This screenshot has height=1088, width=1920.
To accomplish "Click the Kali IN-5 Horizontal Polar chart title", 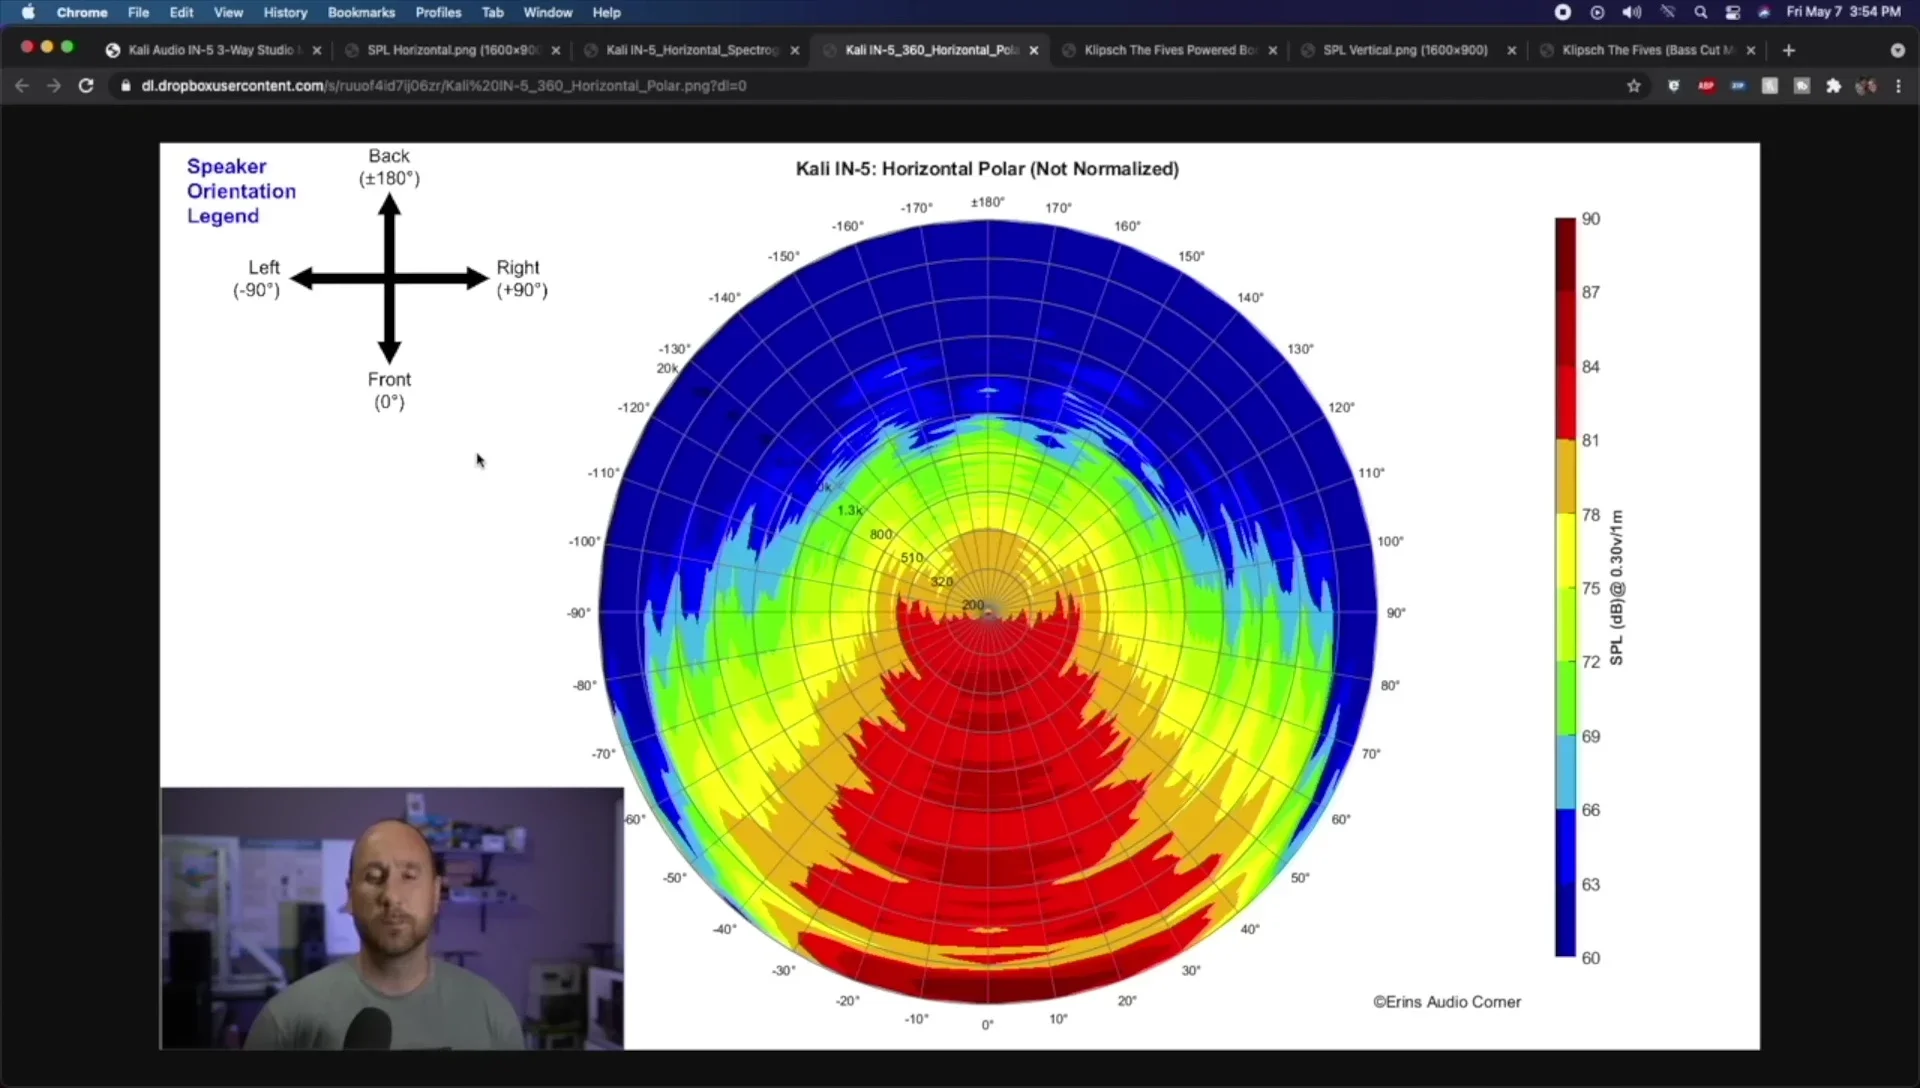I will click(987, 169).
